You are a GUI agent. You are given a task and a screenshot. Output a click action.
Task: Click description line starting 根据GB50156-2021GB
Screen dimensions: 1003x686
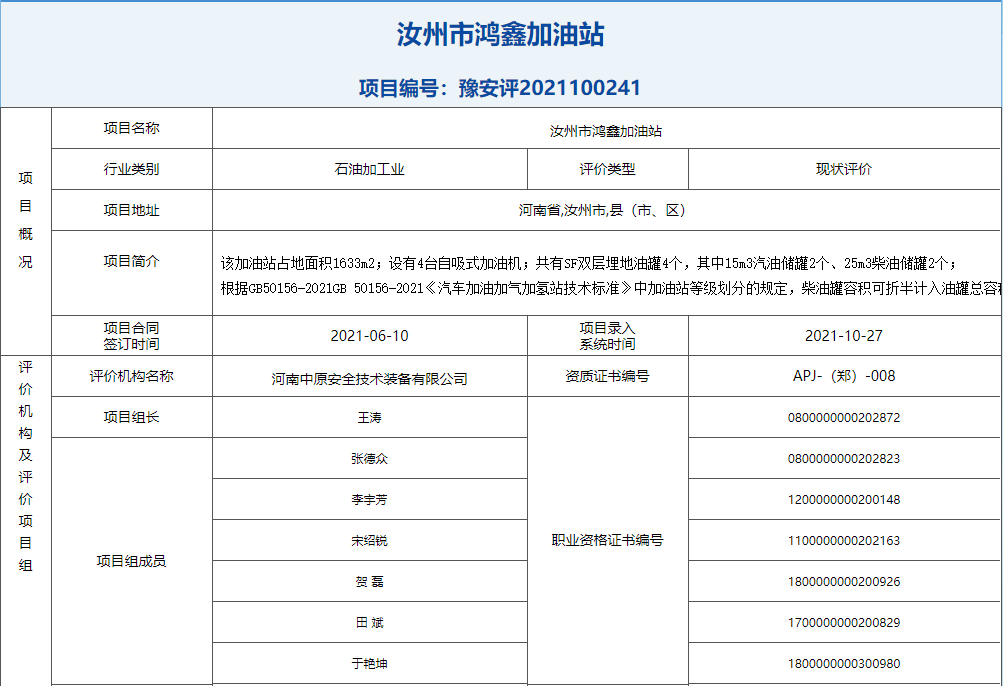(612, 289)
